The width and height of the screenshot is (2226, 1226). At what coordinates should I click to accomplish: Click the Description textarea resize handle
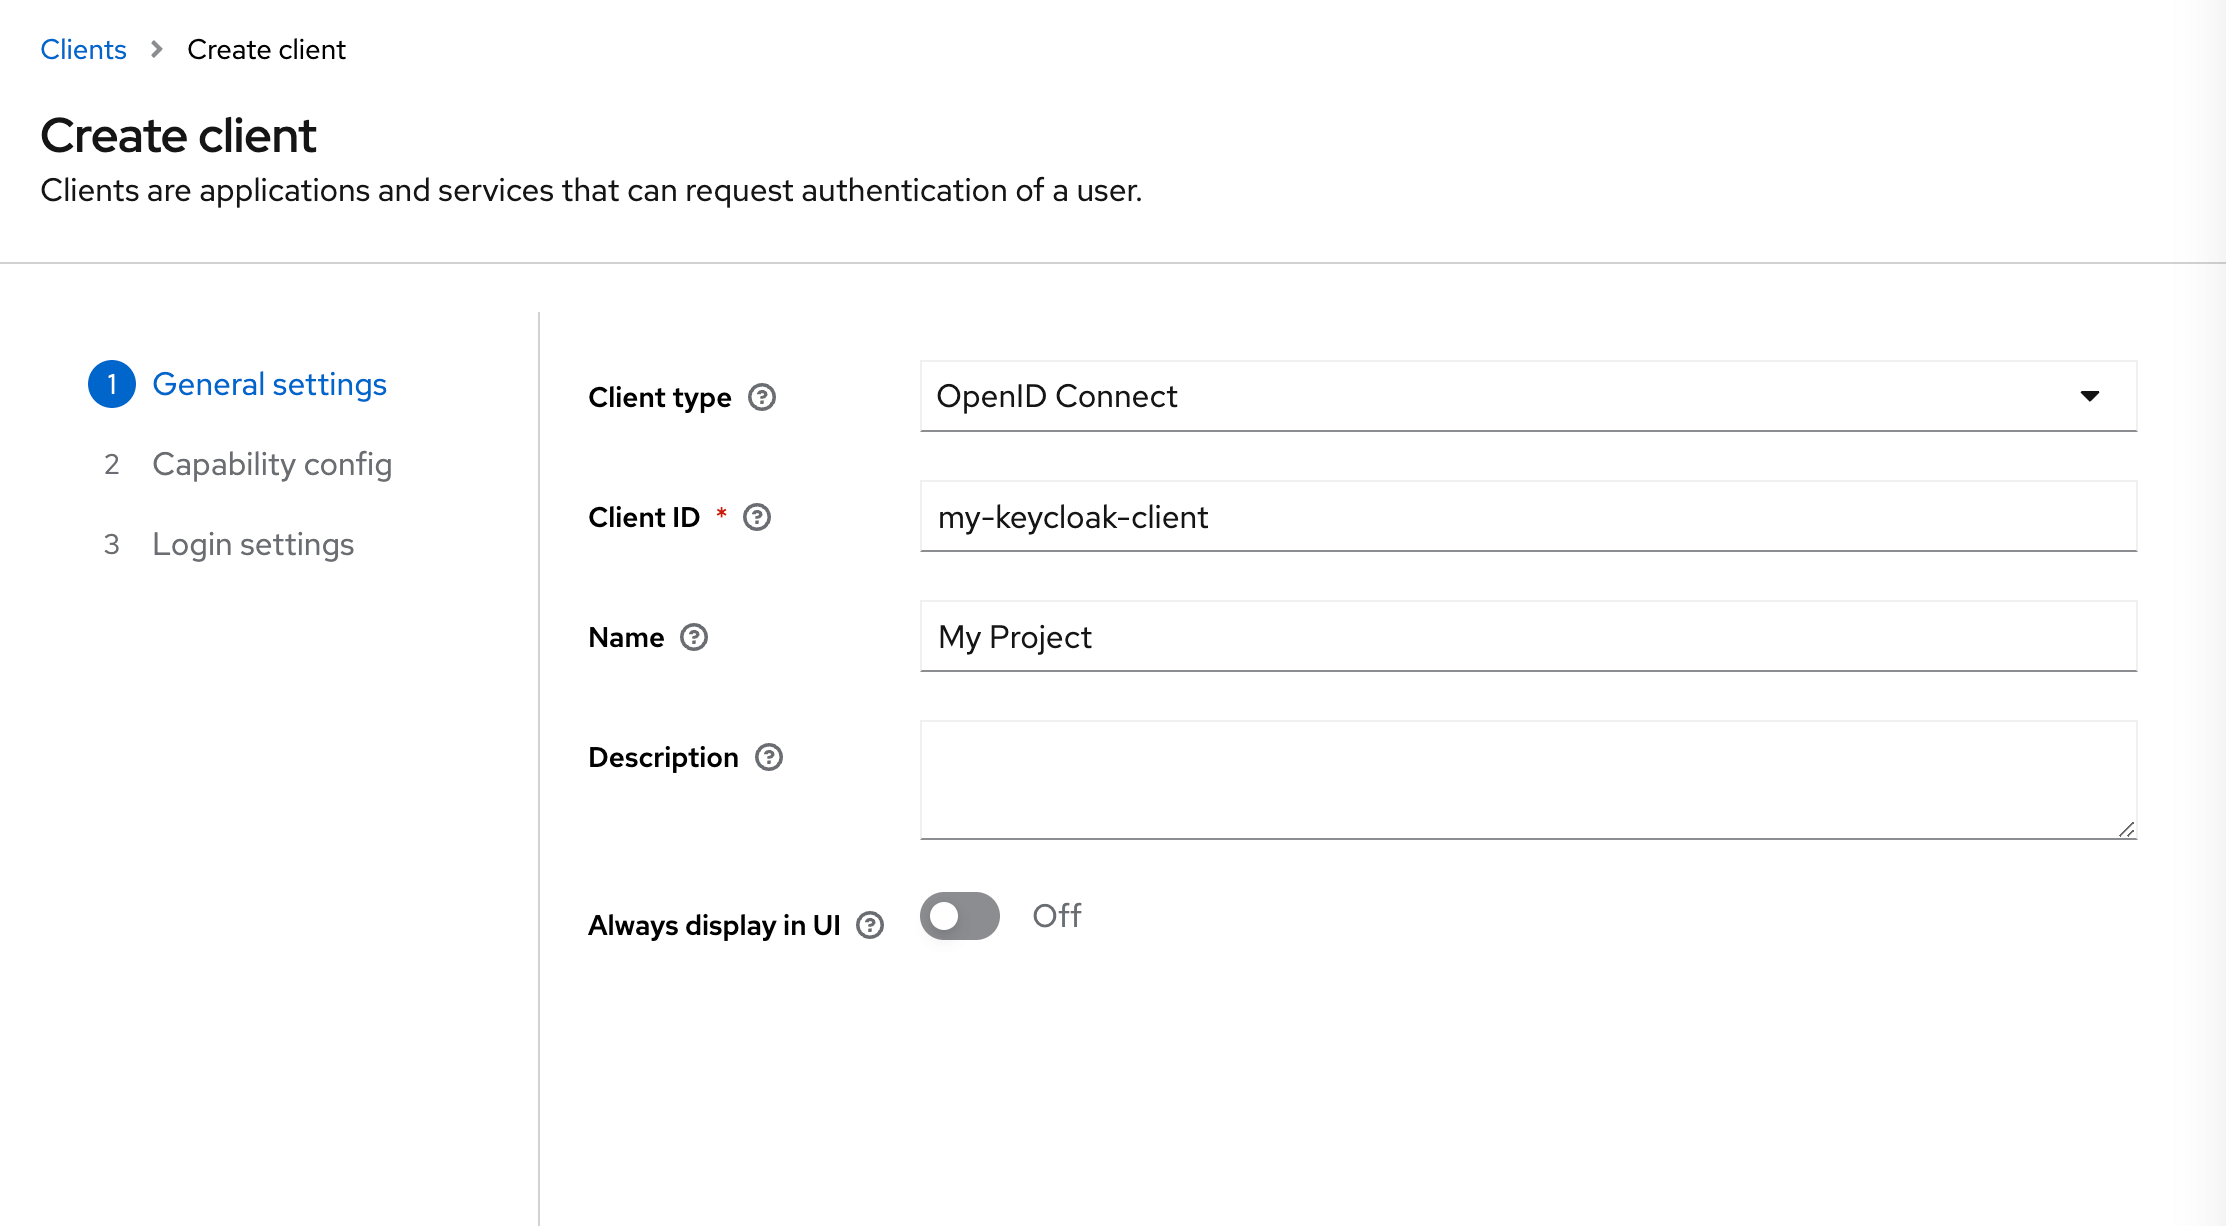point(2126,830)
